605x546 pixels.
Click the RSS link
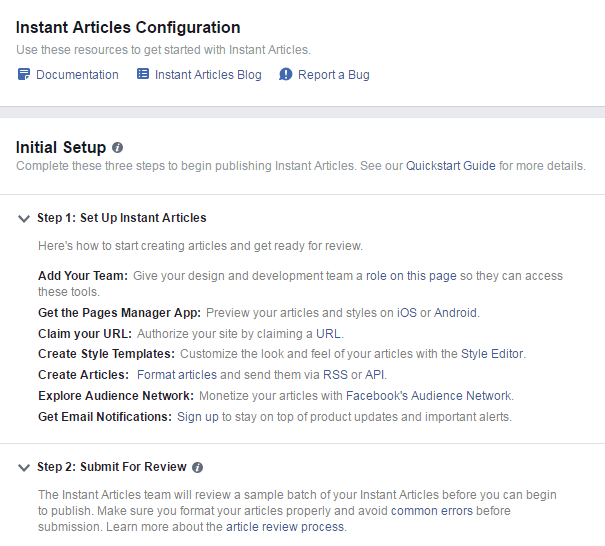[x=334, y=375]
